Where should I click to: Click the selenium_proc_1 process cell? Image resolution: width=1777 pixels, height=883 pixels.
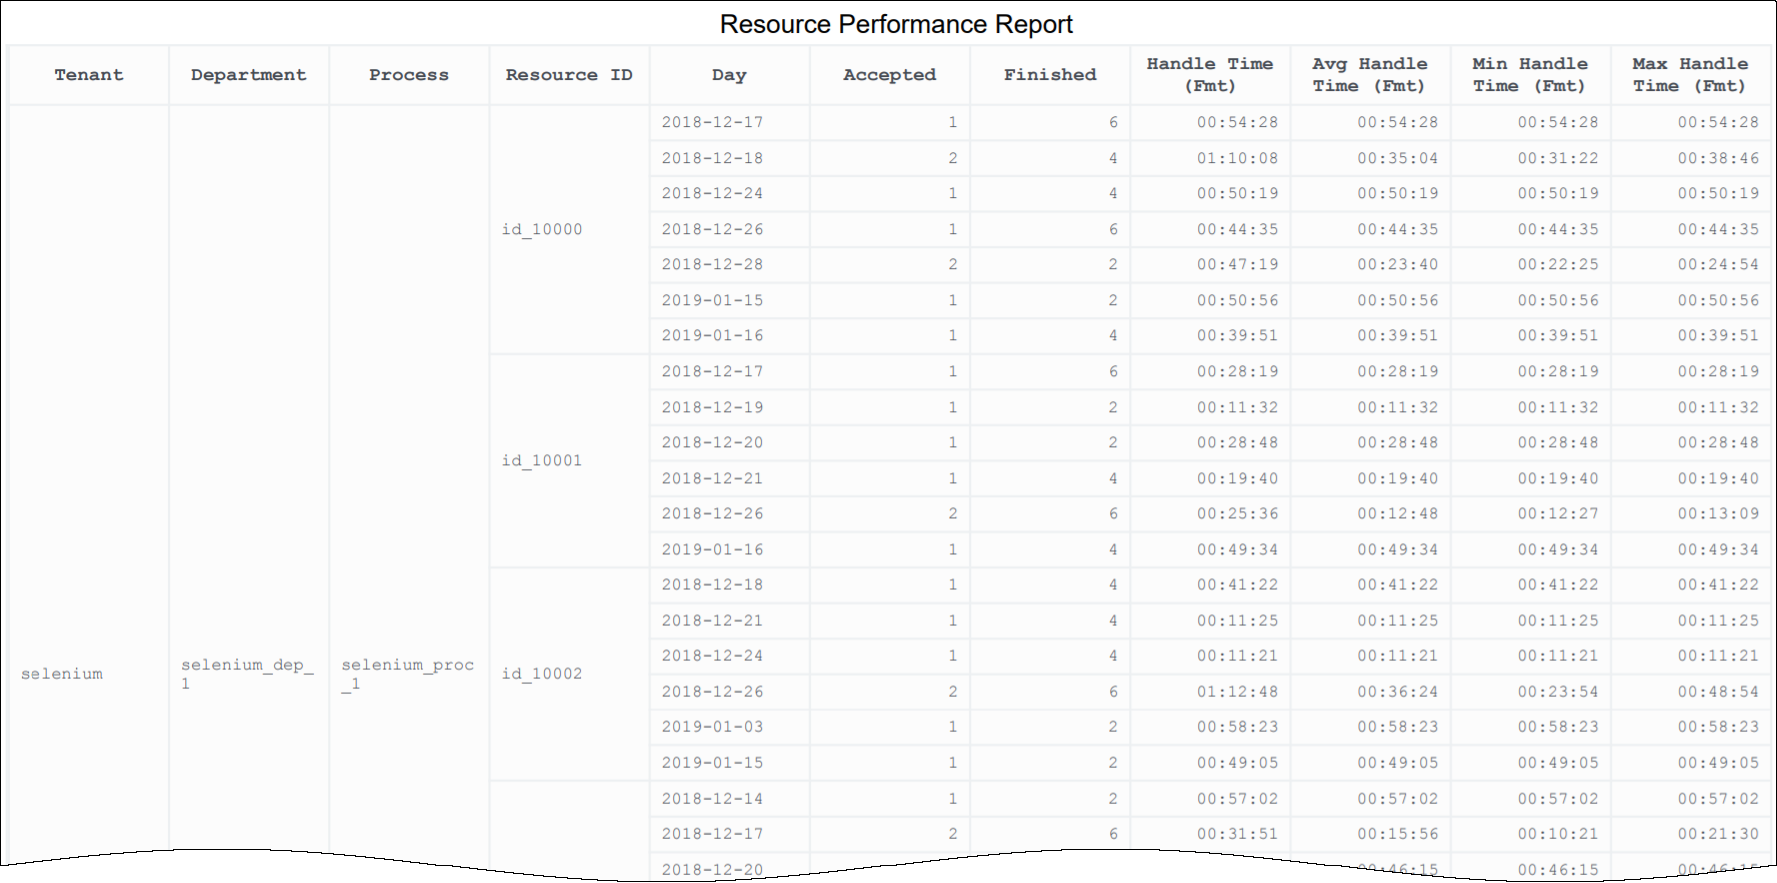coord(407,674)
